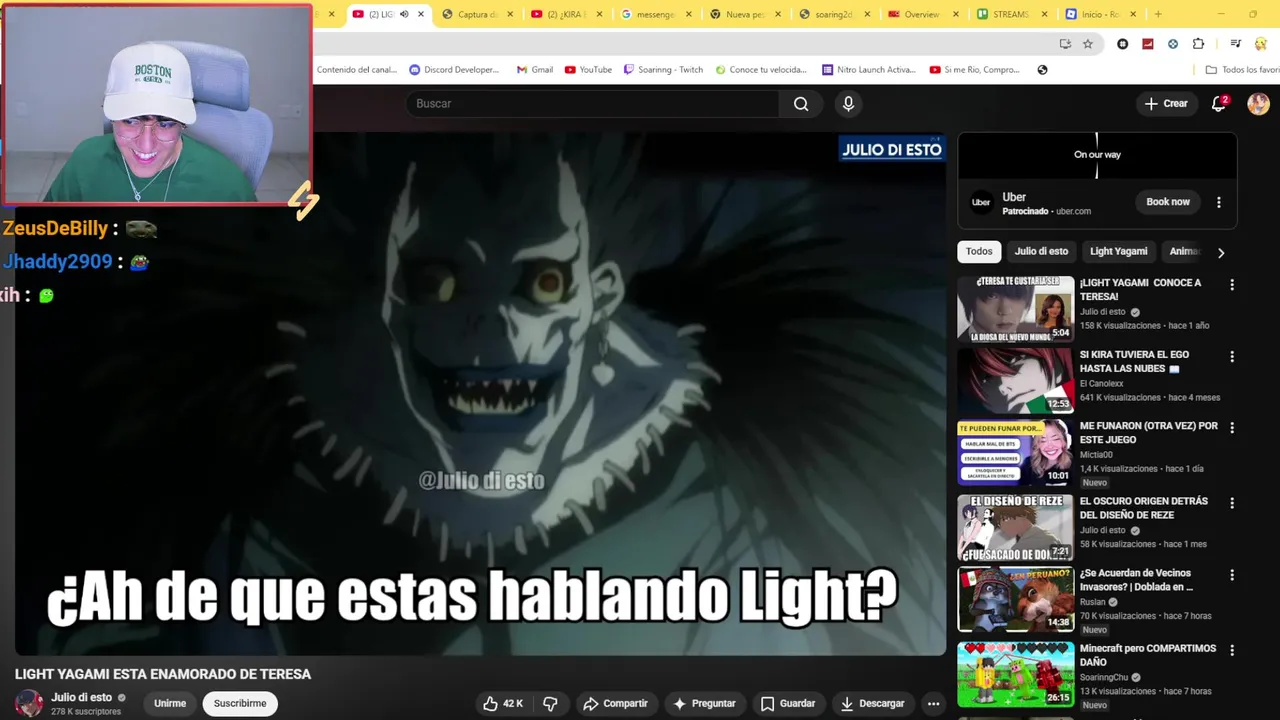Switch to the soaring2d tab
This screenshot has height=720, width=1280.
click(x=834, y=14)
